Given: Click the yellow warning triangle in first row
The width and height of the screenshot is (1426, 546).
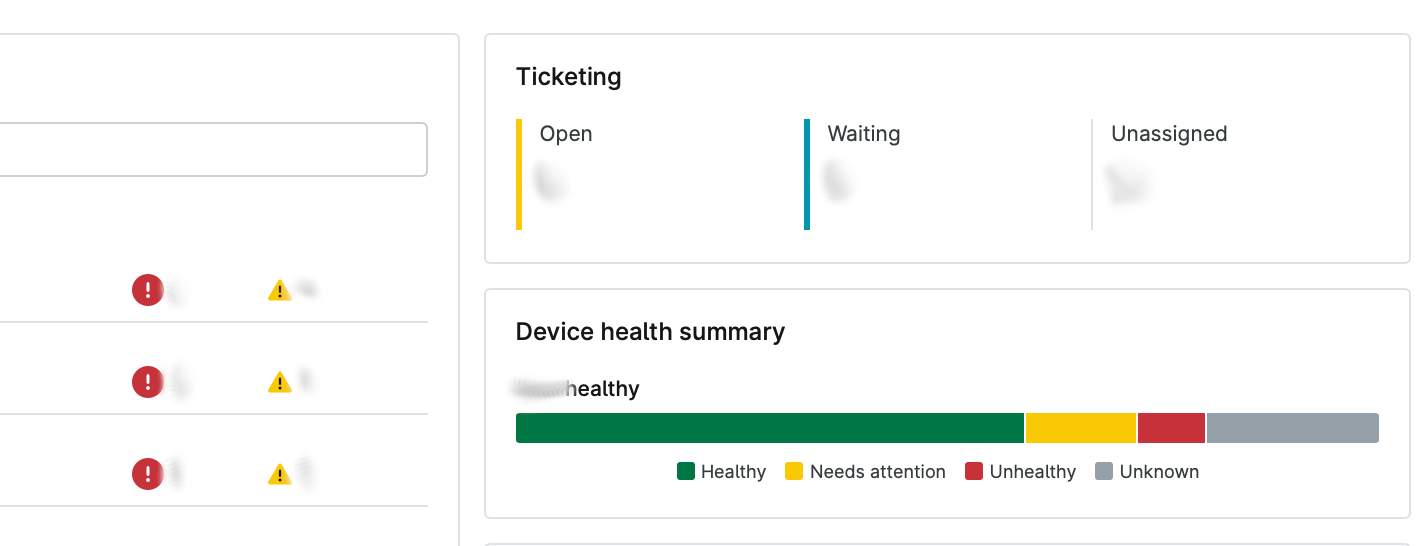Looking at the screenshot, I should point(279,291).
